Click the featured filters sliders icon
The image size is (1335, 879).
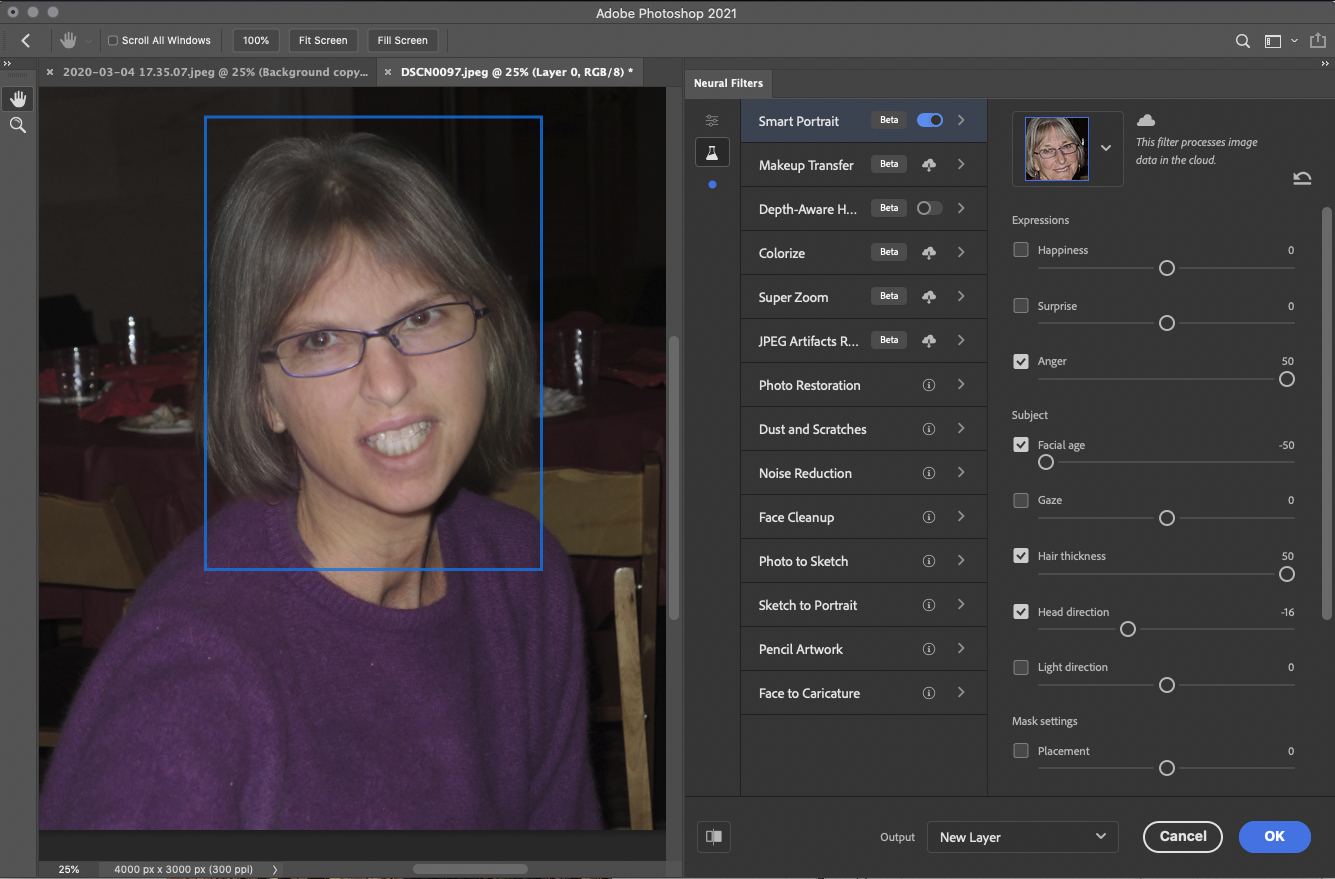click(712, 121)
